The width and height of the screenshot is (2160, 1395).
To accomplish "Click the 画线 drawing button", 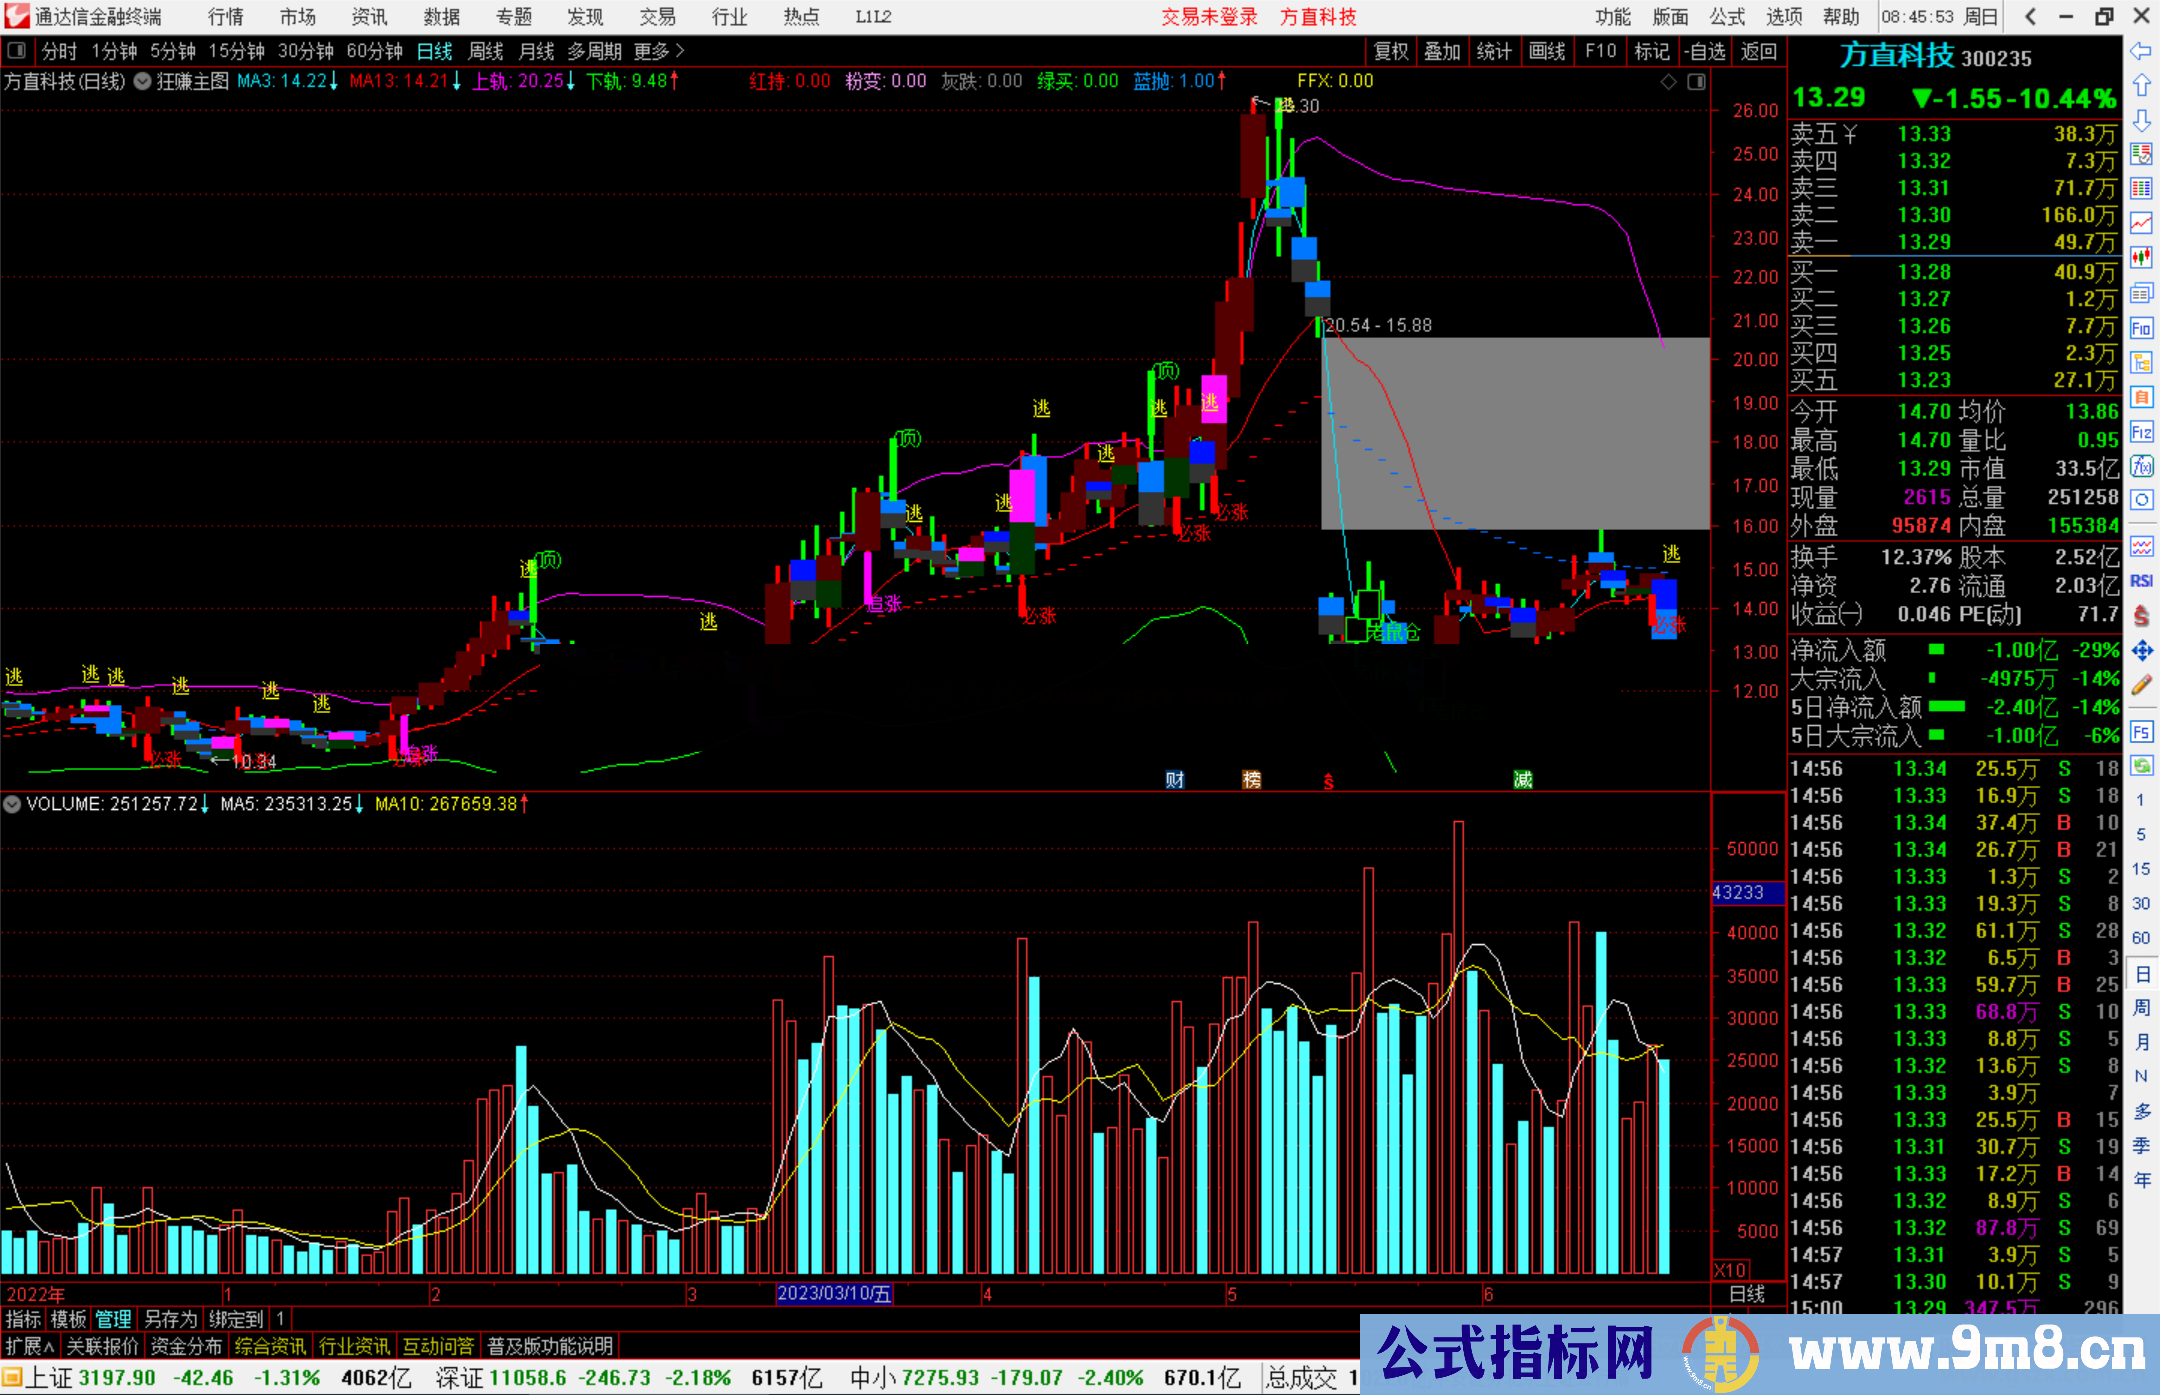I will [1547, 51].
